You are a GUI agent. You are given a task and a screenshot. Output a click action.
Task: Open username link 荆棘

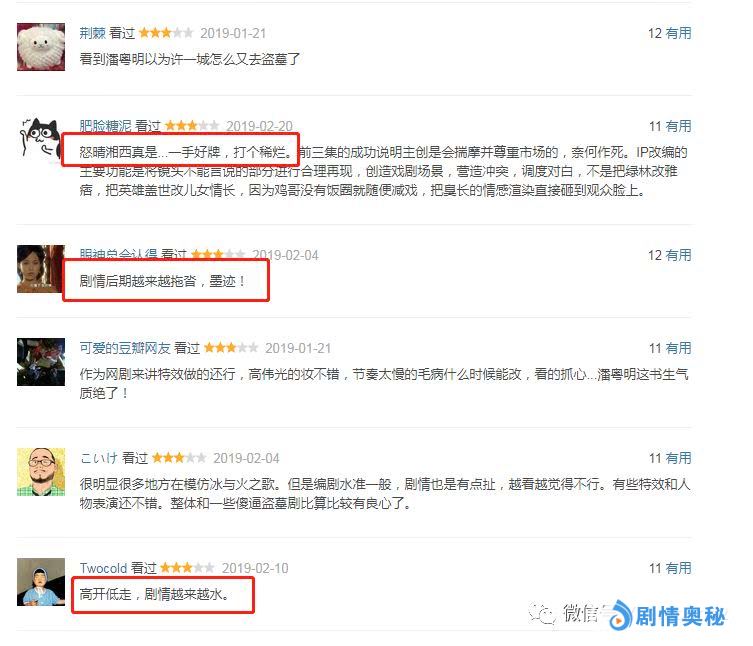(92, 33)
